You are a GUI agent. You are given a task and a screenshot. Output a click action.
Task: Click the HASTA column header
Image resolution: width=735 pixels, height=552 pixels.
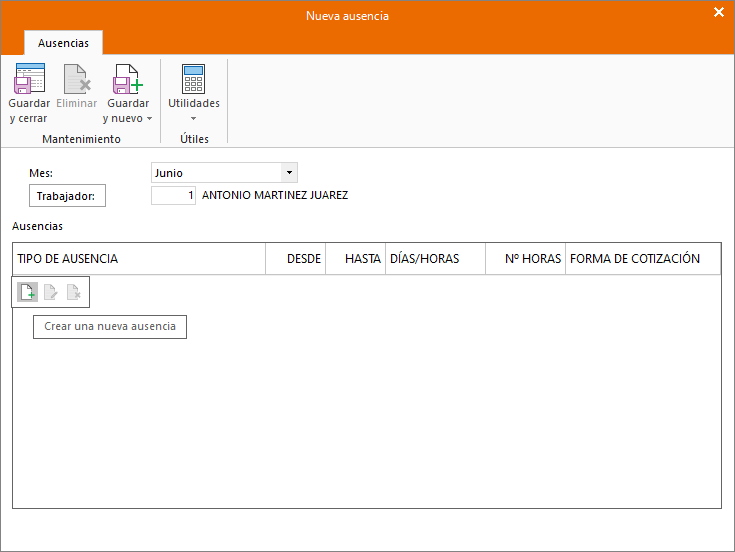(355, 259)
